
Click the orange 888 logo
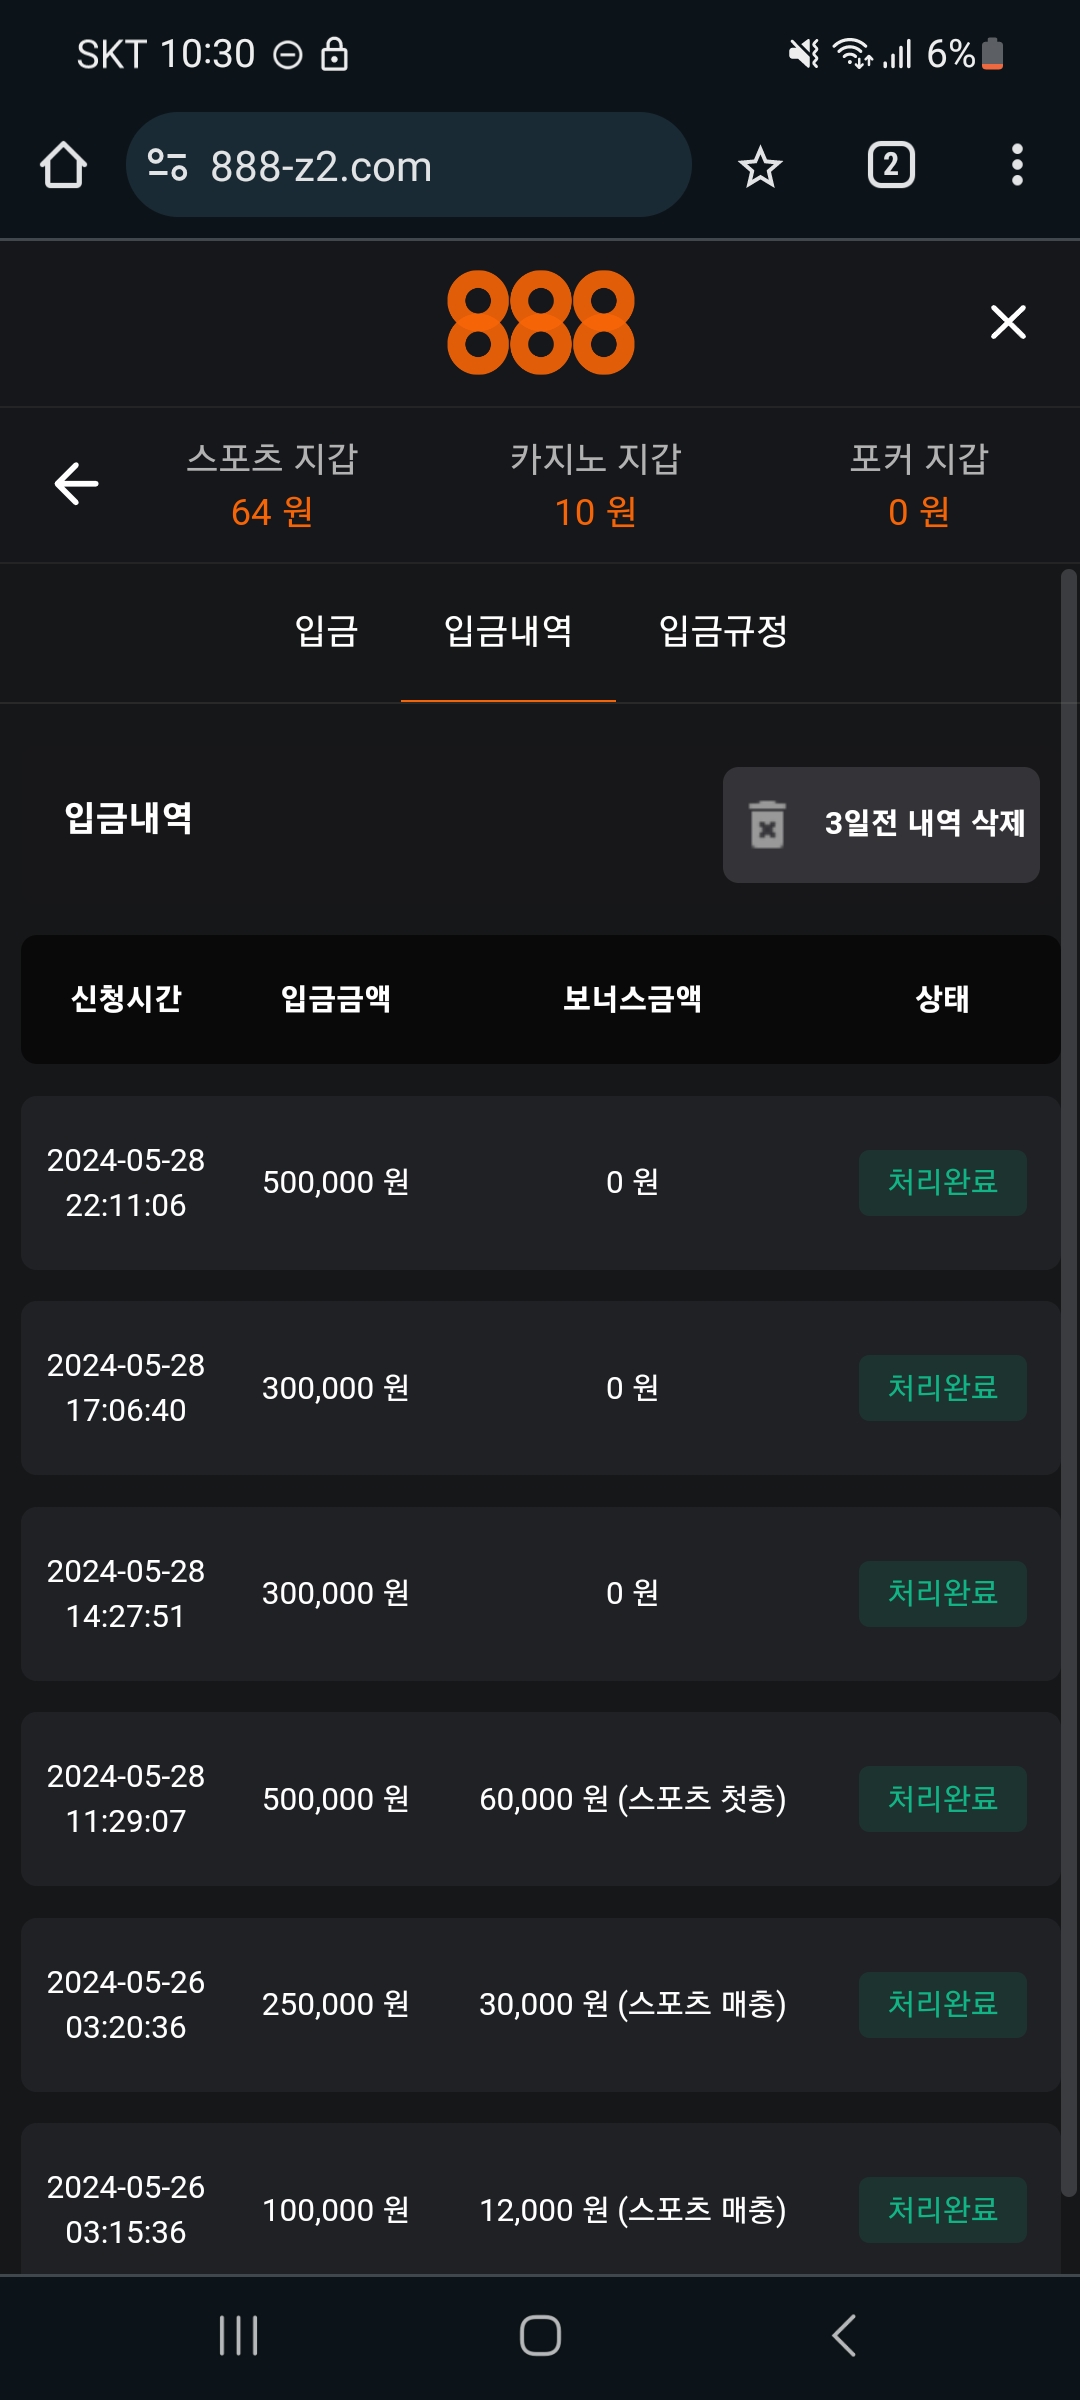(x=540, y=322)
